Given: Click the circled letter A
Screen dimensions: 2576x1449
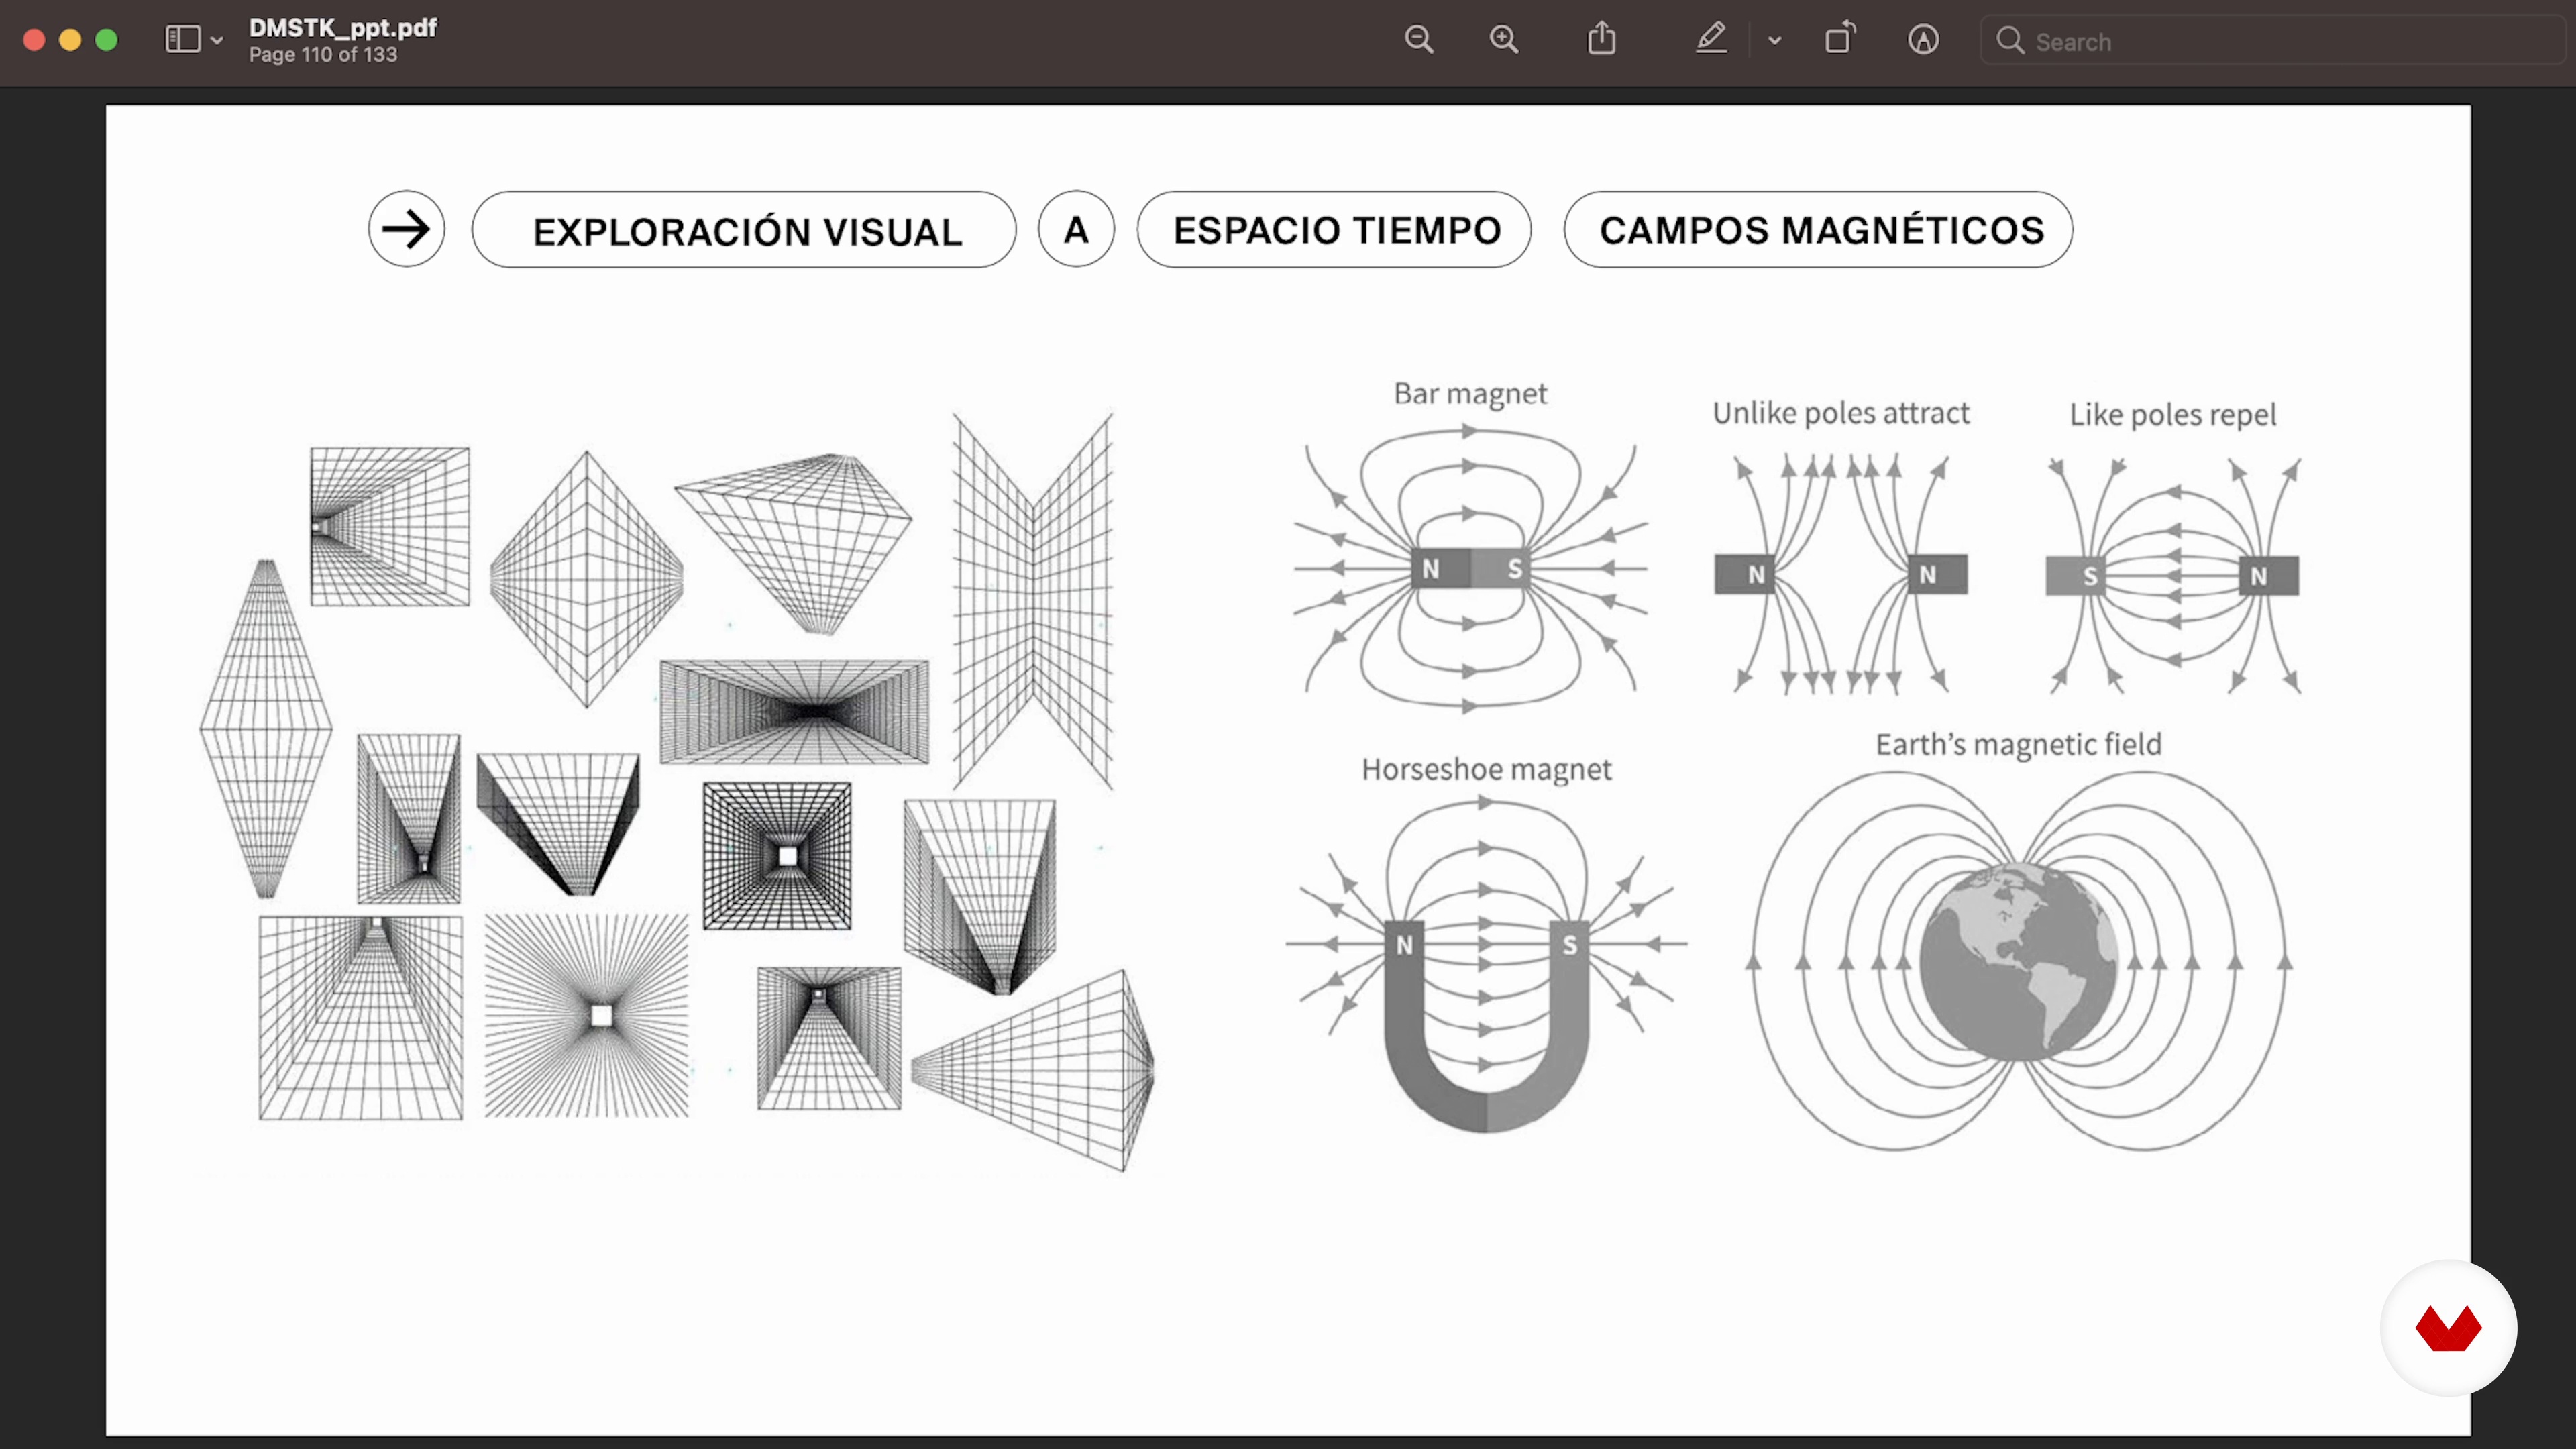Looking at the screenshot, I should pos(1076,229).
